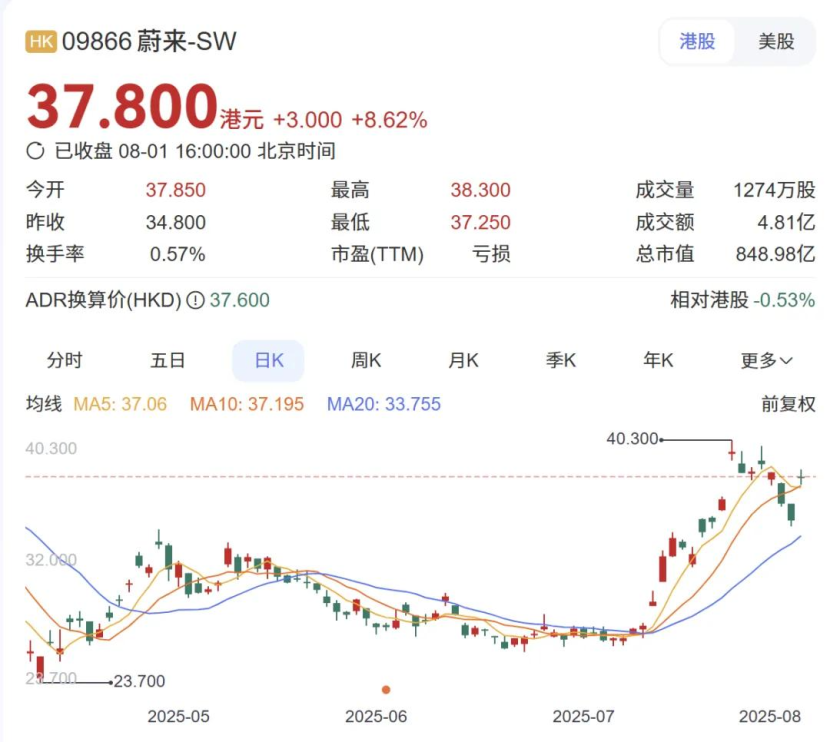This screenshot has height=742, width=830.
Task: Click the +8.62% change percentage
Action: (389, 120)
